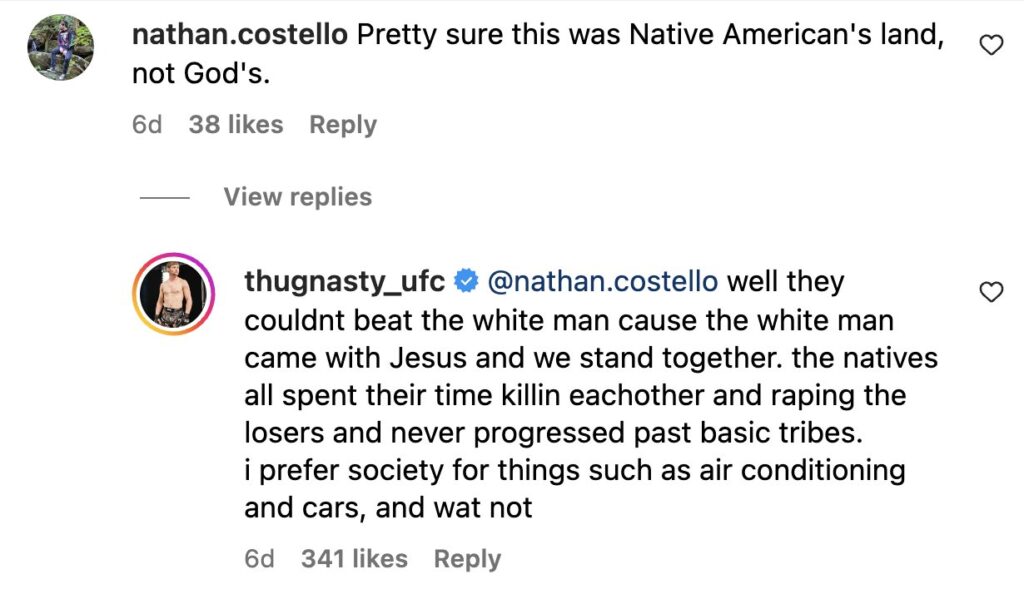
Task: Reply to nathan.costello's comment
Action: (x=343, y=125)
